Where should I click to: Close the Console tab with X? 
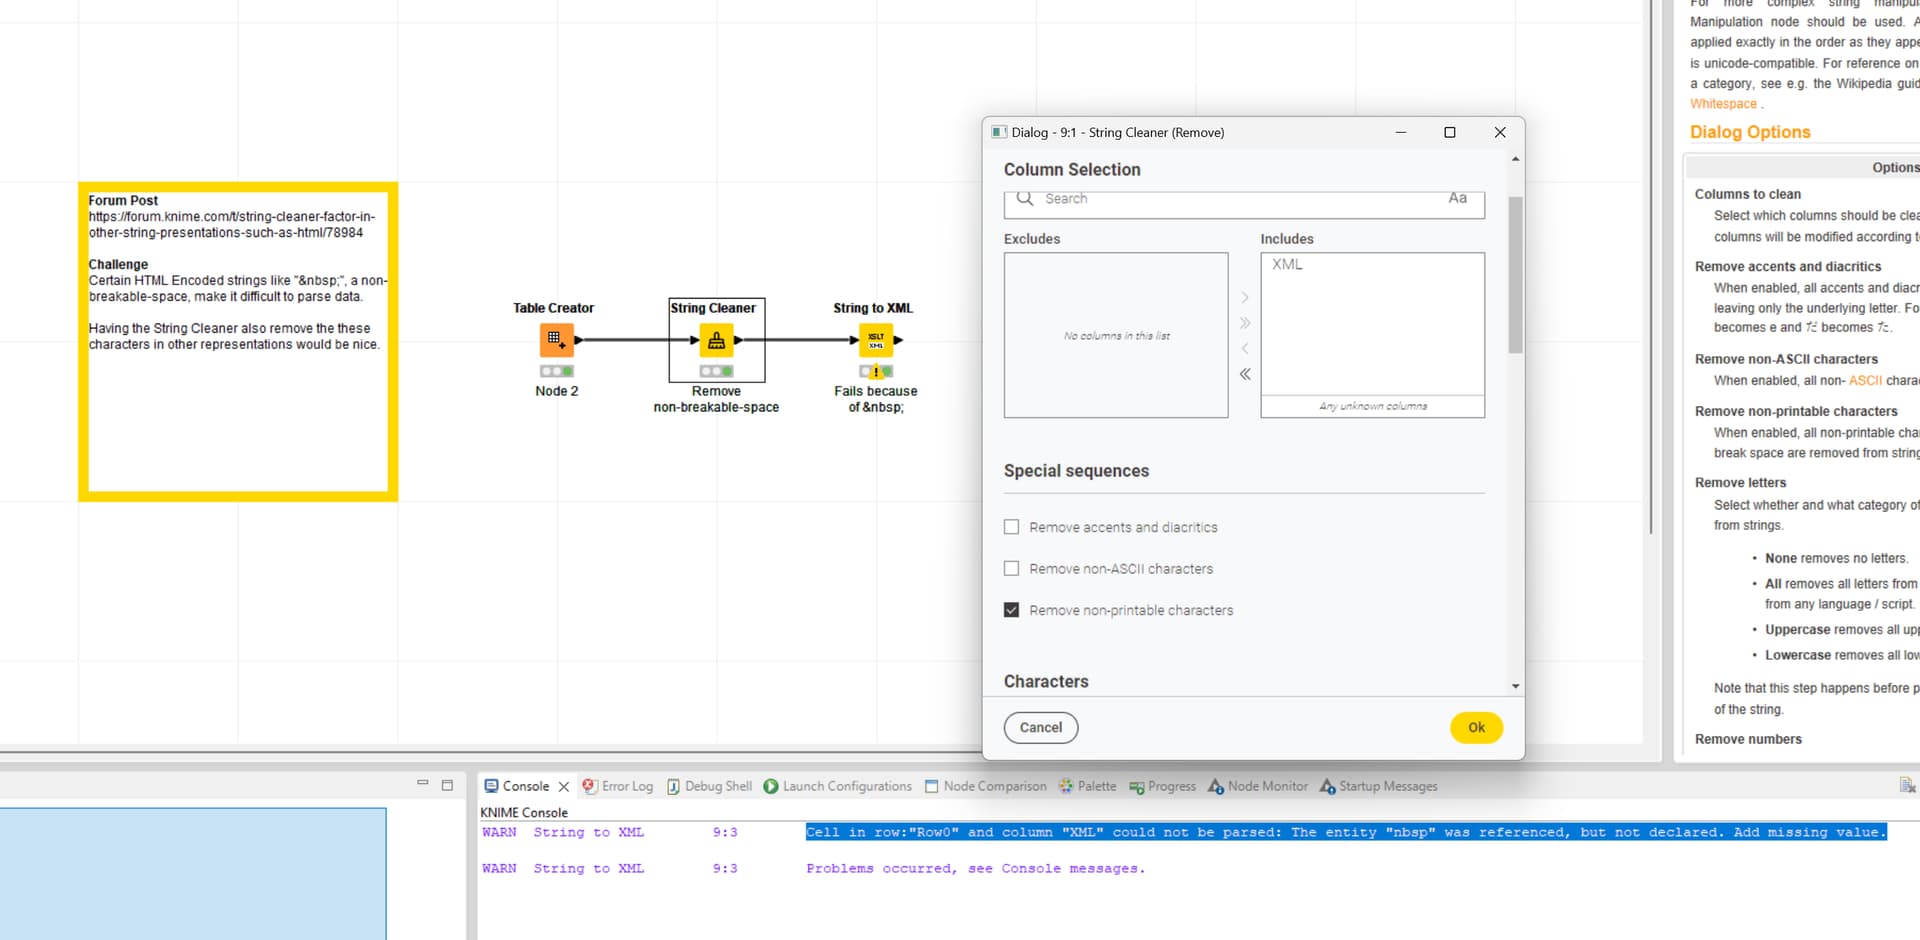(564, 787)
